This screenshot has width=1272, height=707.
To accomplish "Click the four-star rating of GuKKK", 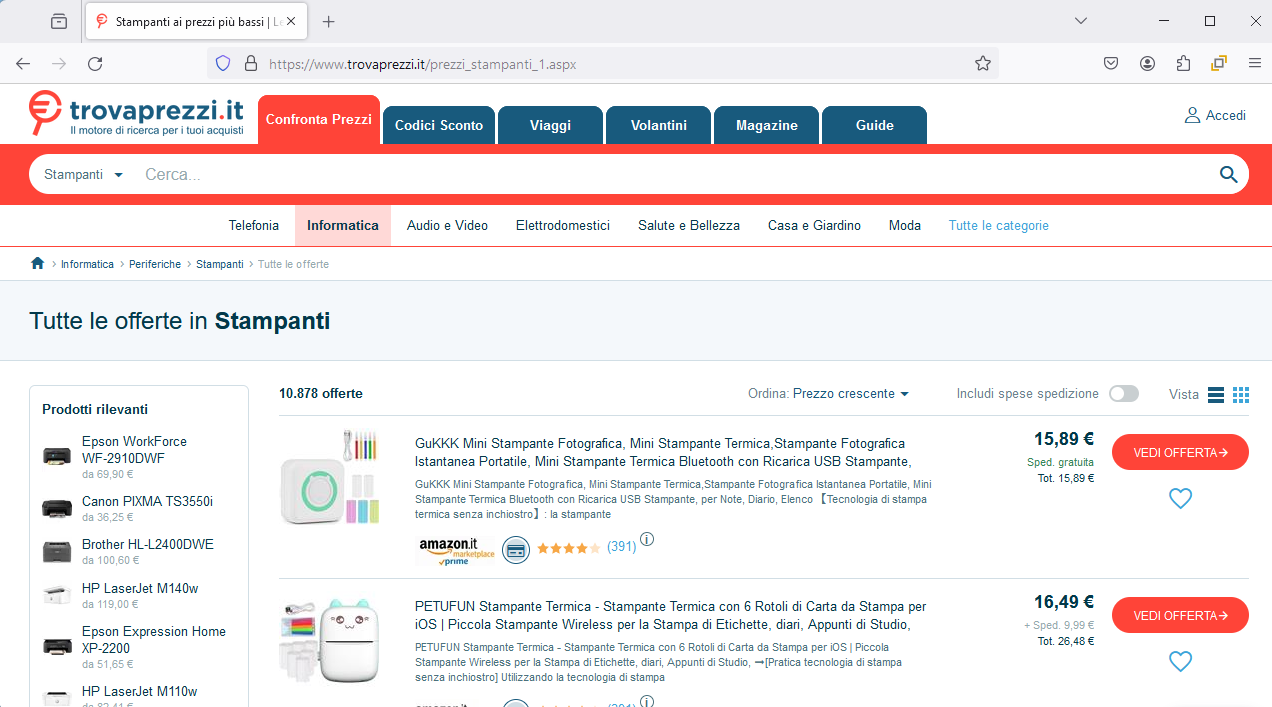I will [568, 548].
